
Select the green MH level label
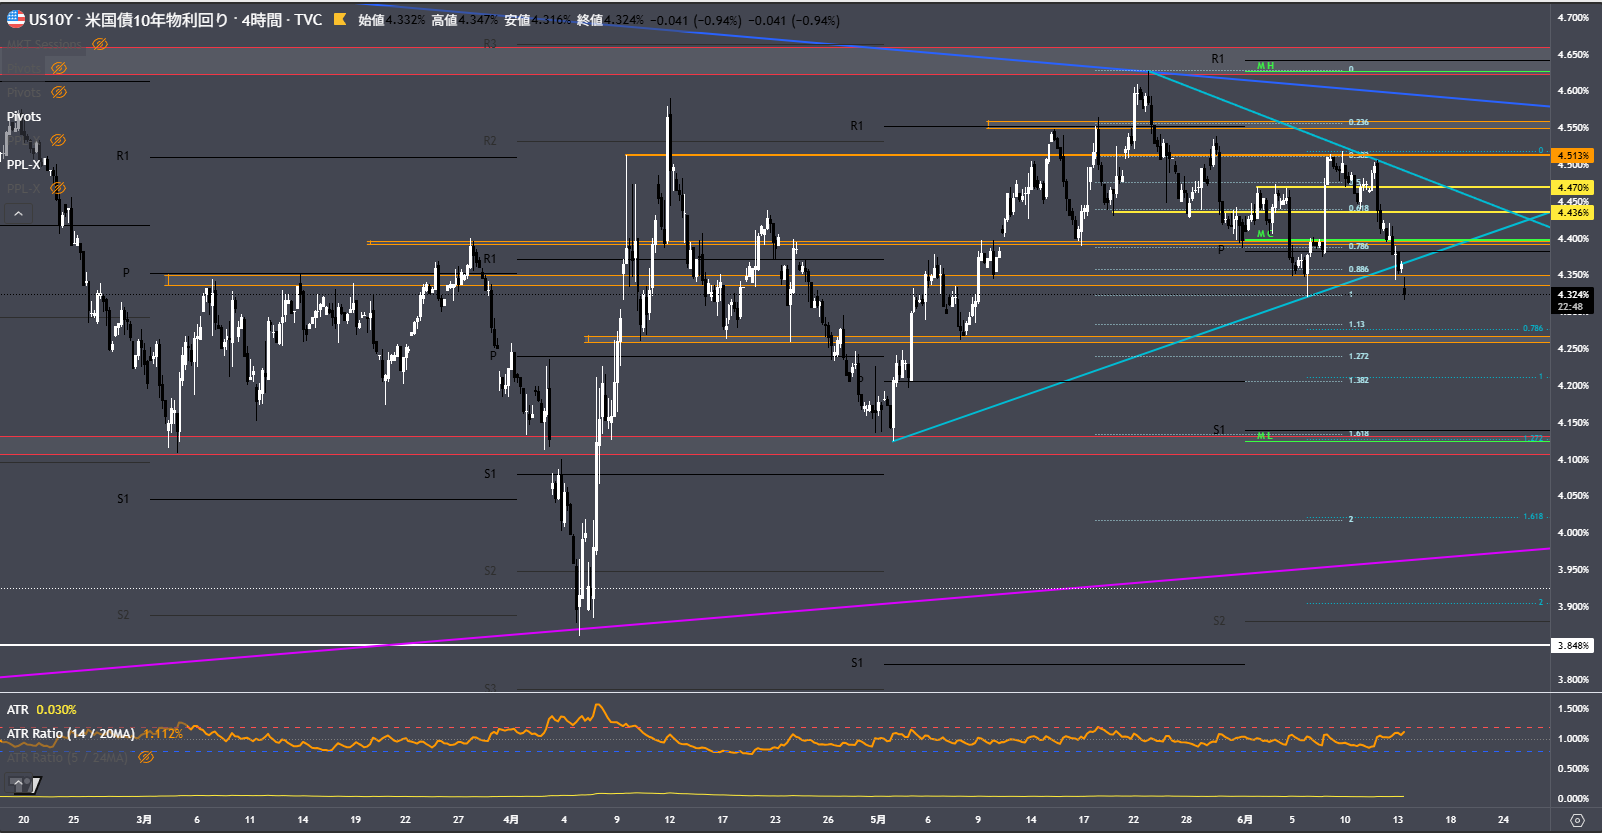click(1265, 66)
